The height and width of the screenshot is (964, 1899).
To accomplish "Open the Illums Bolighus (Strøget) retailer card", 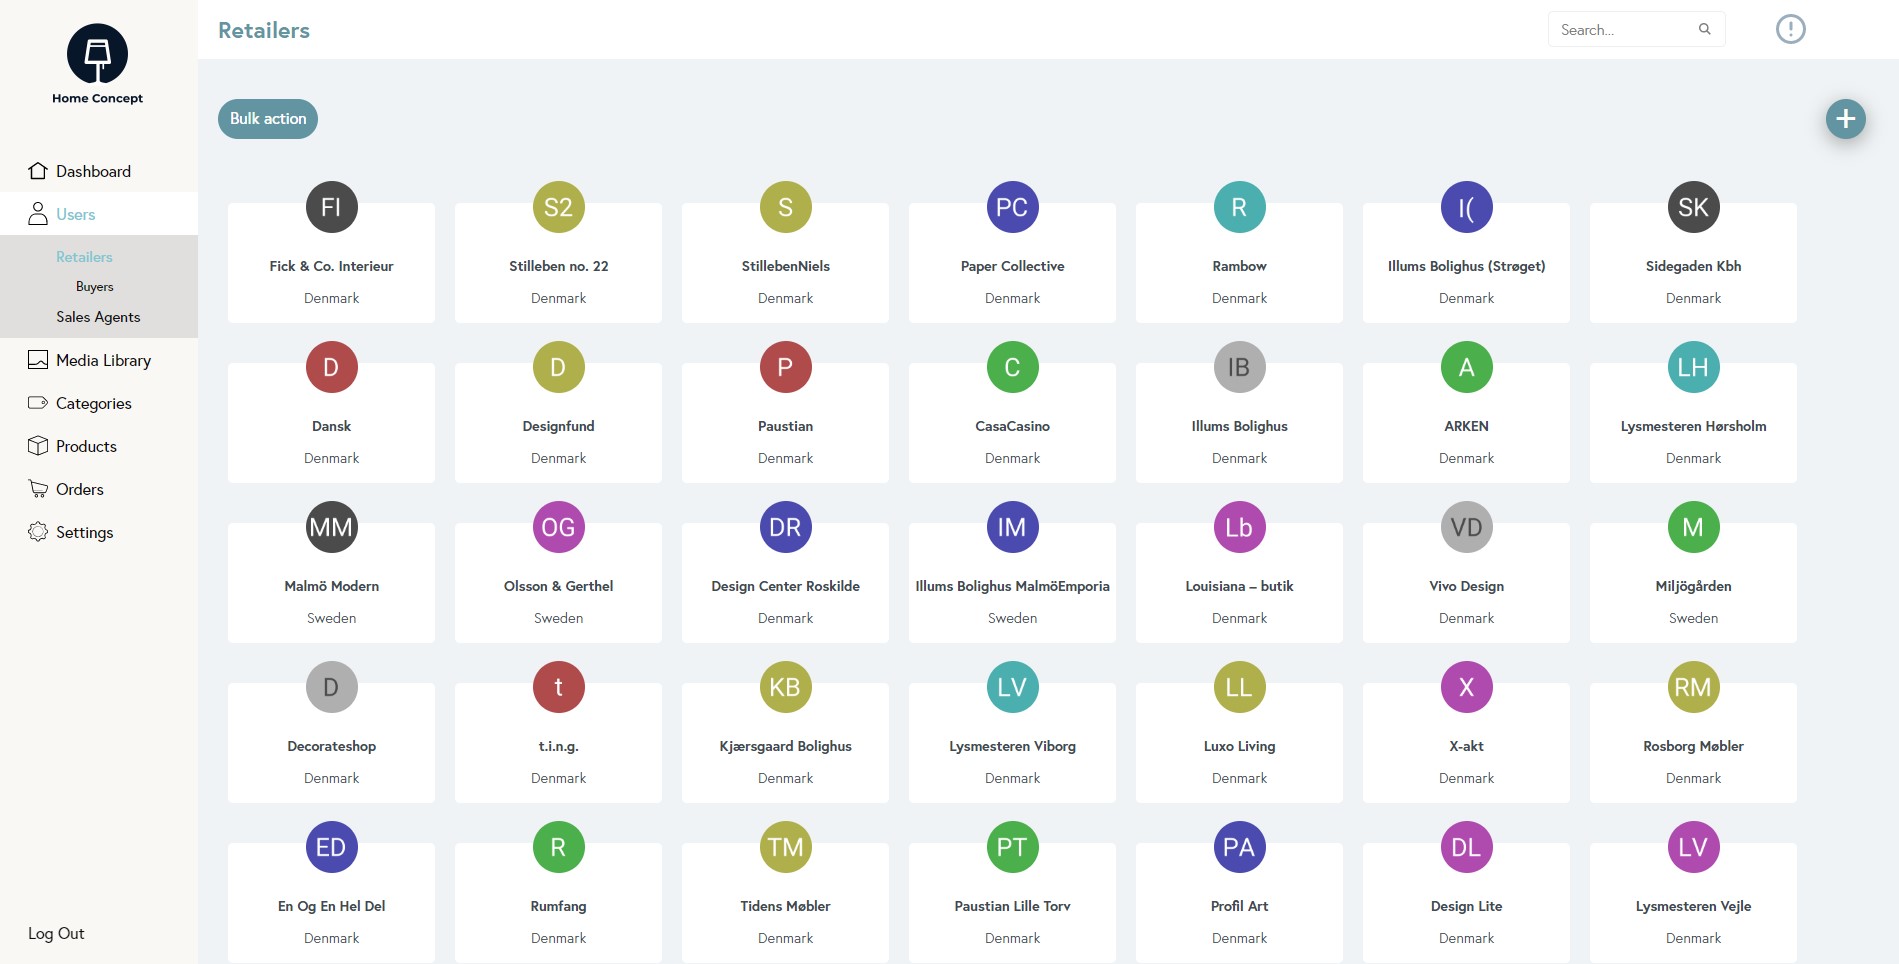I will tap(1466, 263).
